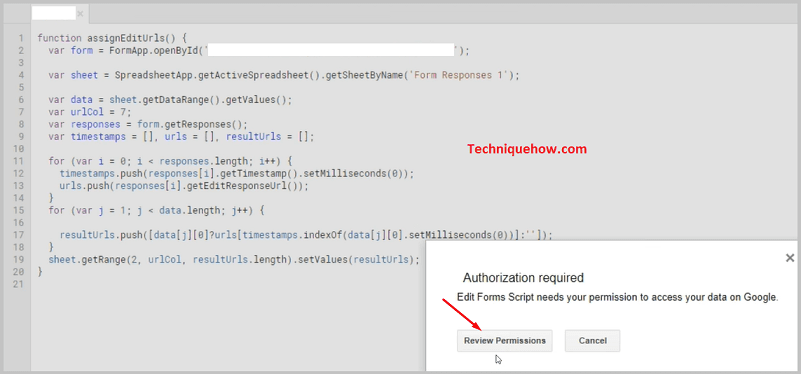This screenshot has height=374, width=801.
Task: Click the 'timestamps.push(responses[i]' line
Action: tap(237, 173)
